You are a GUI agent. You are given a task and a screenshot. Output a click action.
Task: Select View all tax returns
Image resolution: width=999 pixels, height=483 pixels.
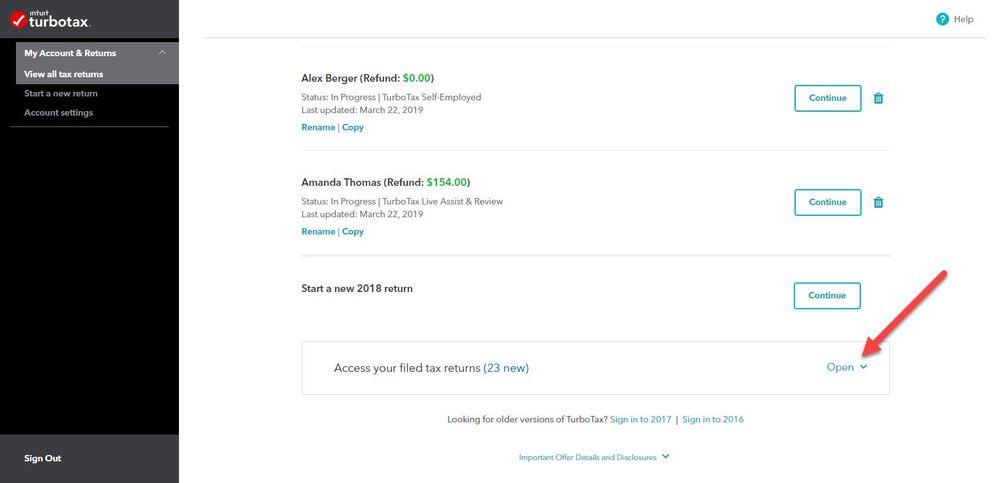(64, 74)
